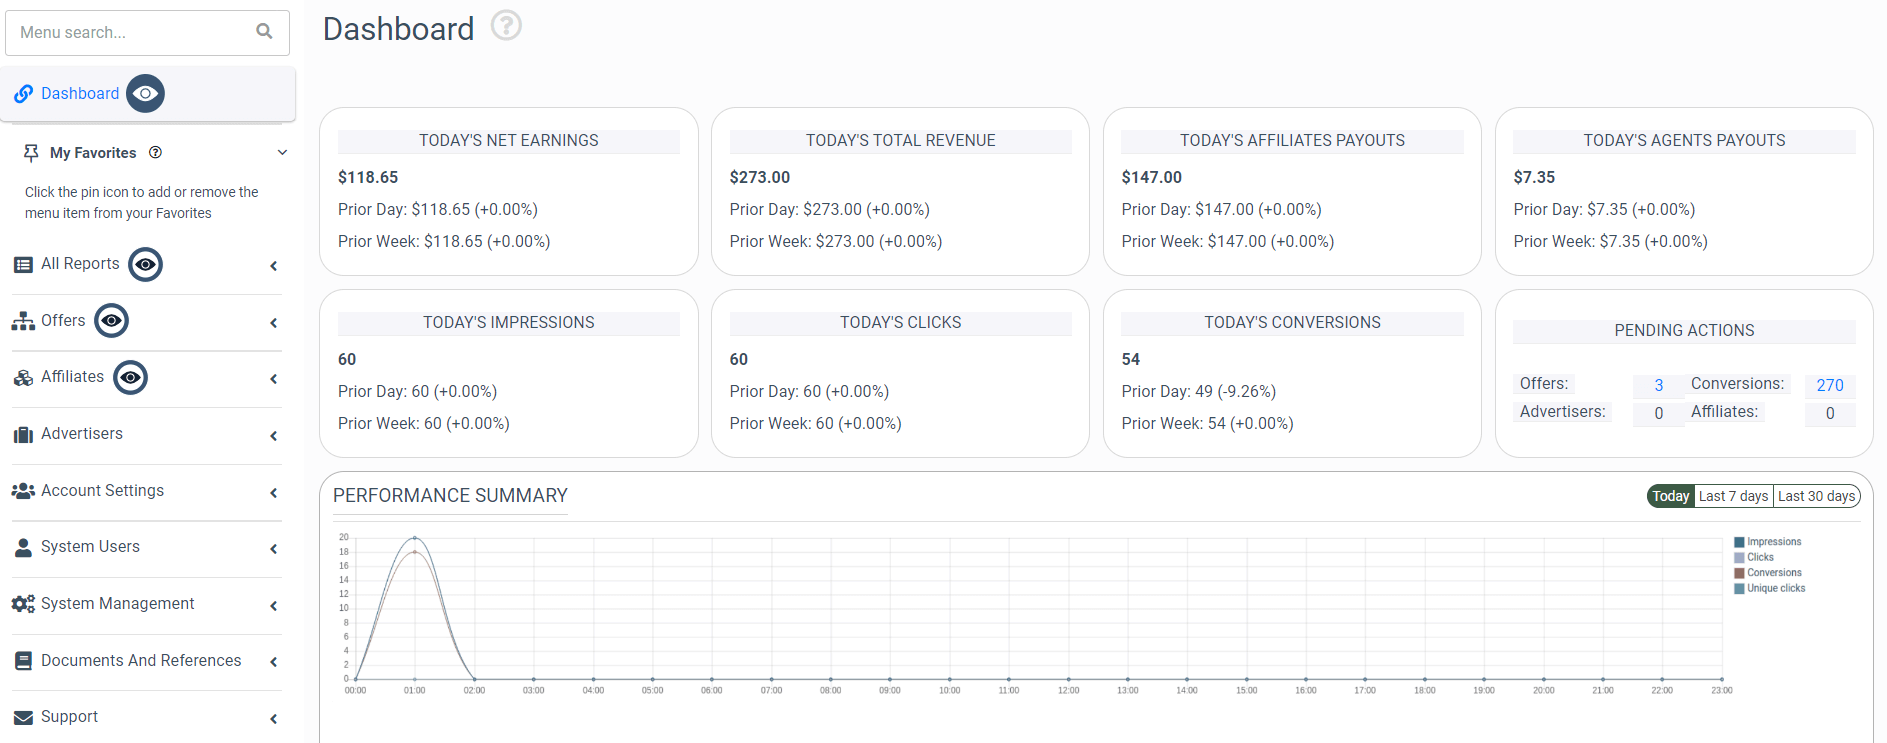This screenshot has height=743, width=1887.
Task: Toggle Unique clicks series in chart legend
Action: click(x=1770, y=588)
